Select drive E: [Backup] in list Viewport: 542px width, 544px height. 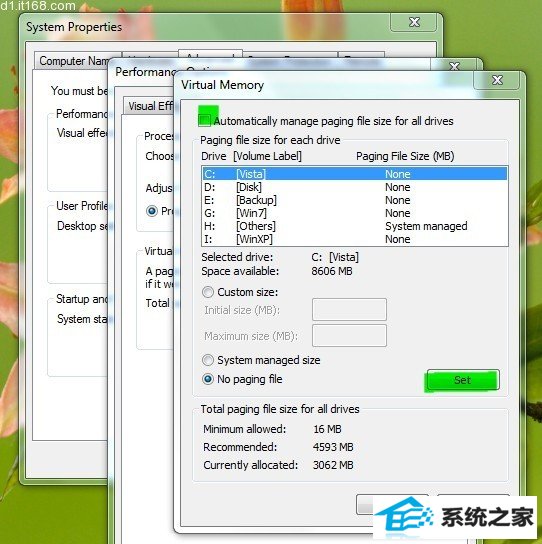(355, 200)
